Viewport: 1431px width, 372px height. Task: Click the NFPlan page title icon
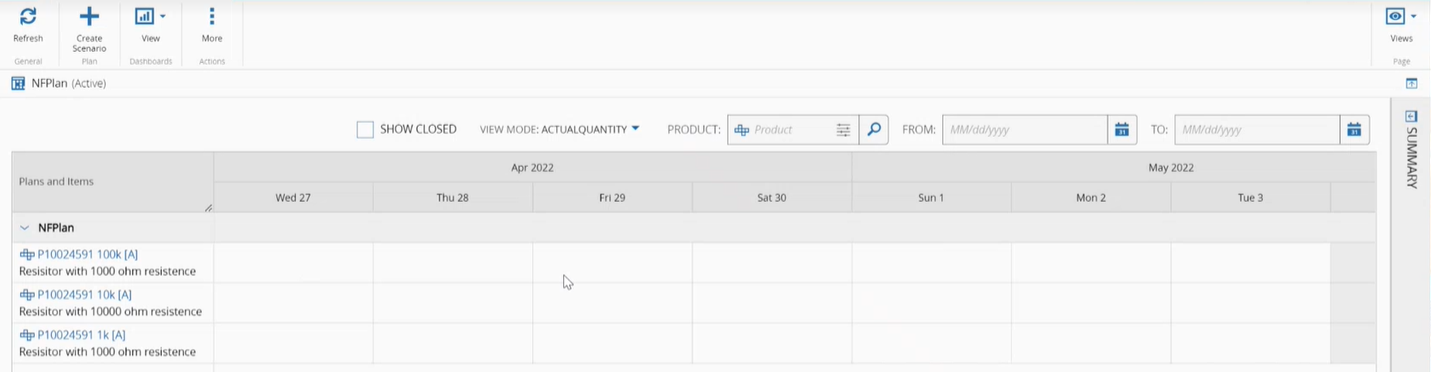[18, 83]
